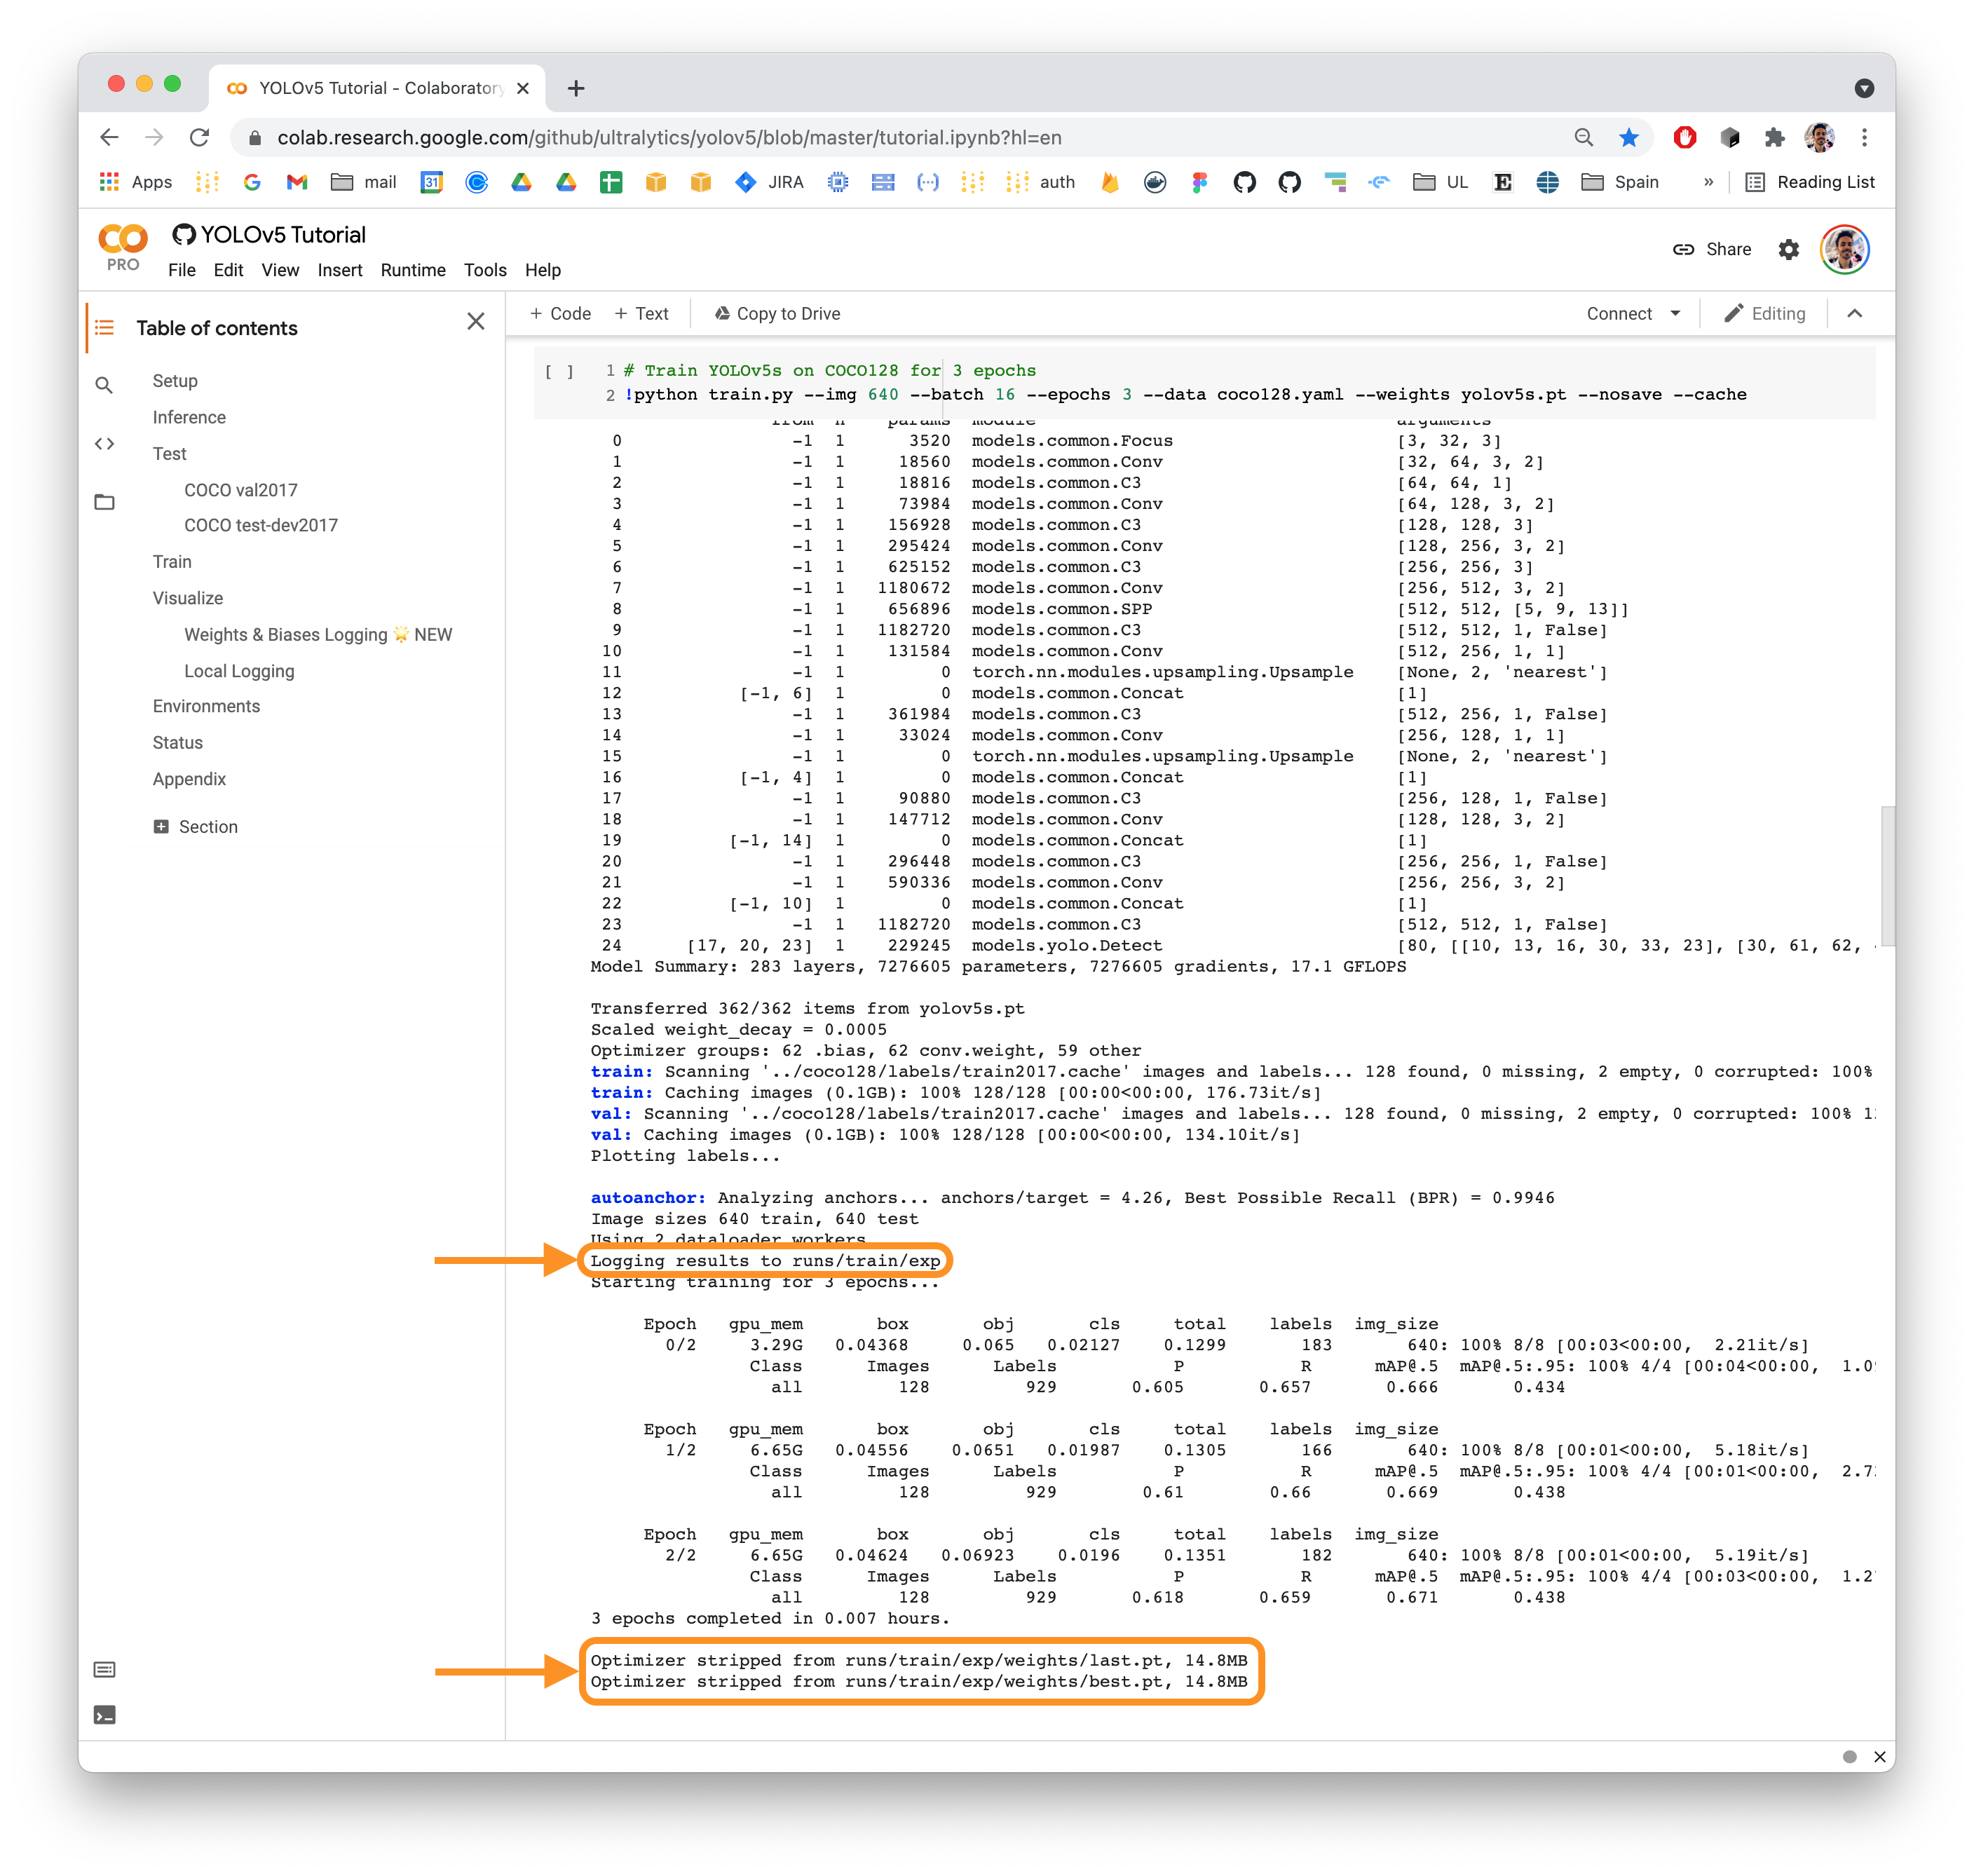The height and width of the screenshot is (1876, 1974).
Task: Open the search pane in the sidebar
Action: (x=105, y=384)
